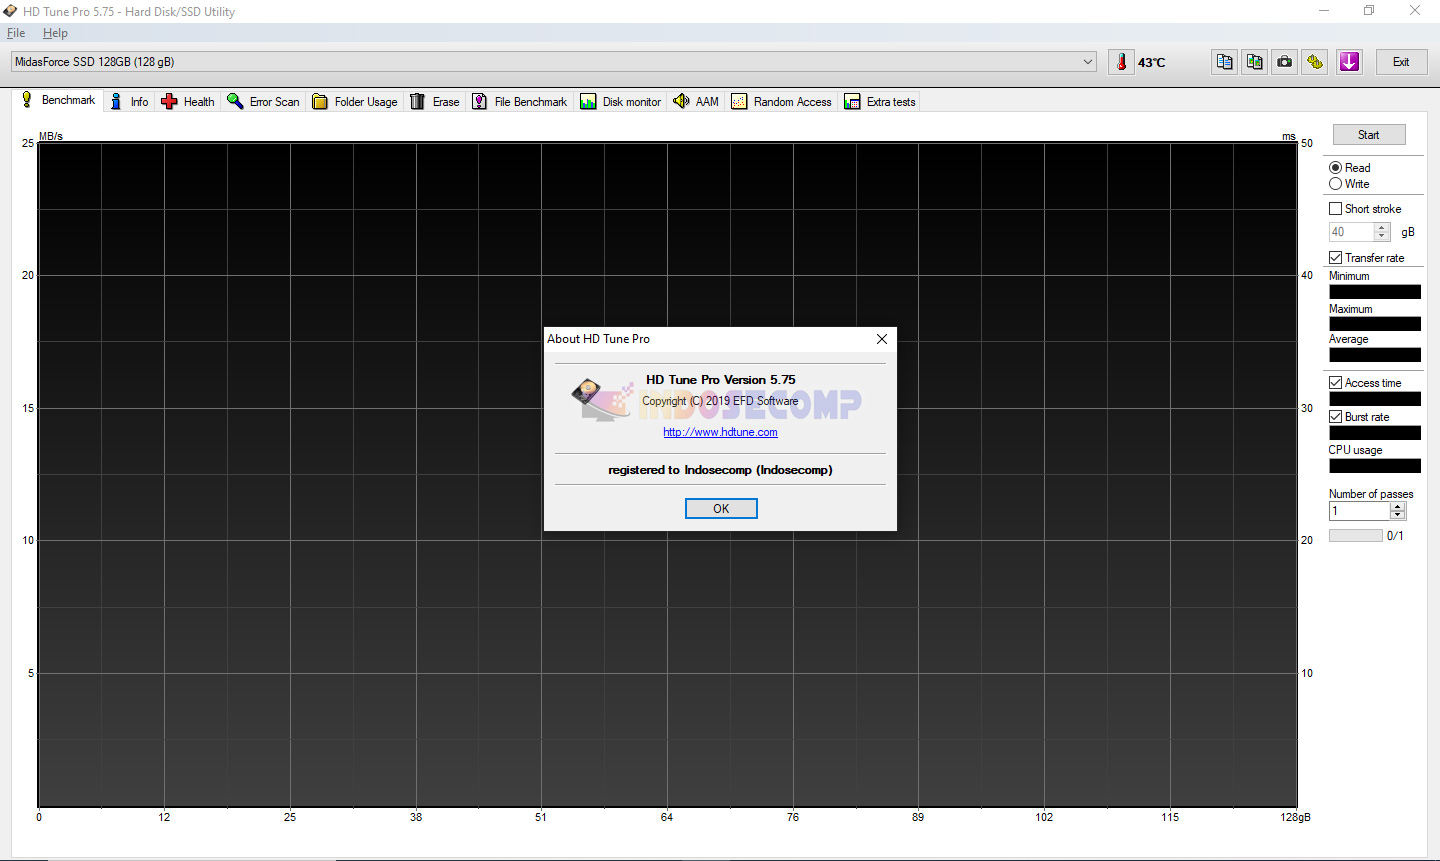The width and height of the screenshot is (1440, 861).
Task: Click 'HD Tune Pro Version 5.75' text
Action: click(x=721, y=380)
